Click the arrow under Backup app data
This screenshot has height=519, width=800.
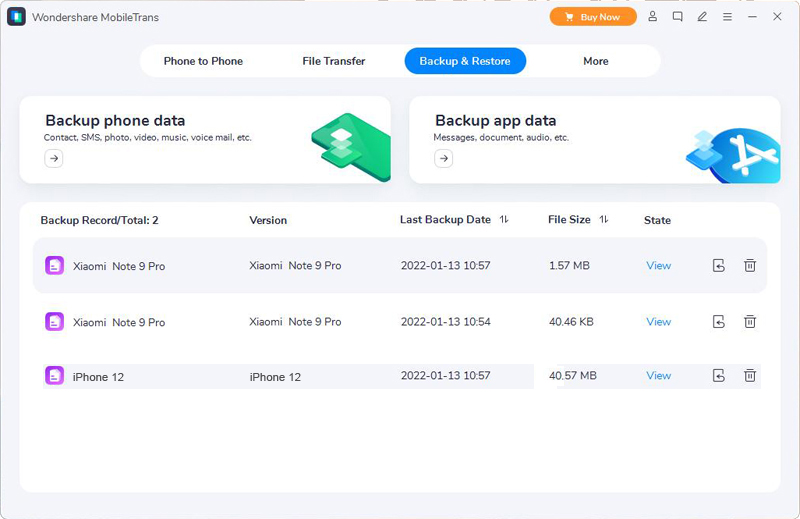point(443,158)
